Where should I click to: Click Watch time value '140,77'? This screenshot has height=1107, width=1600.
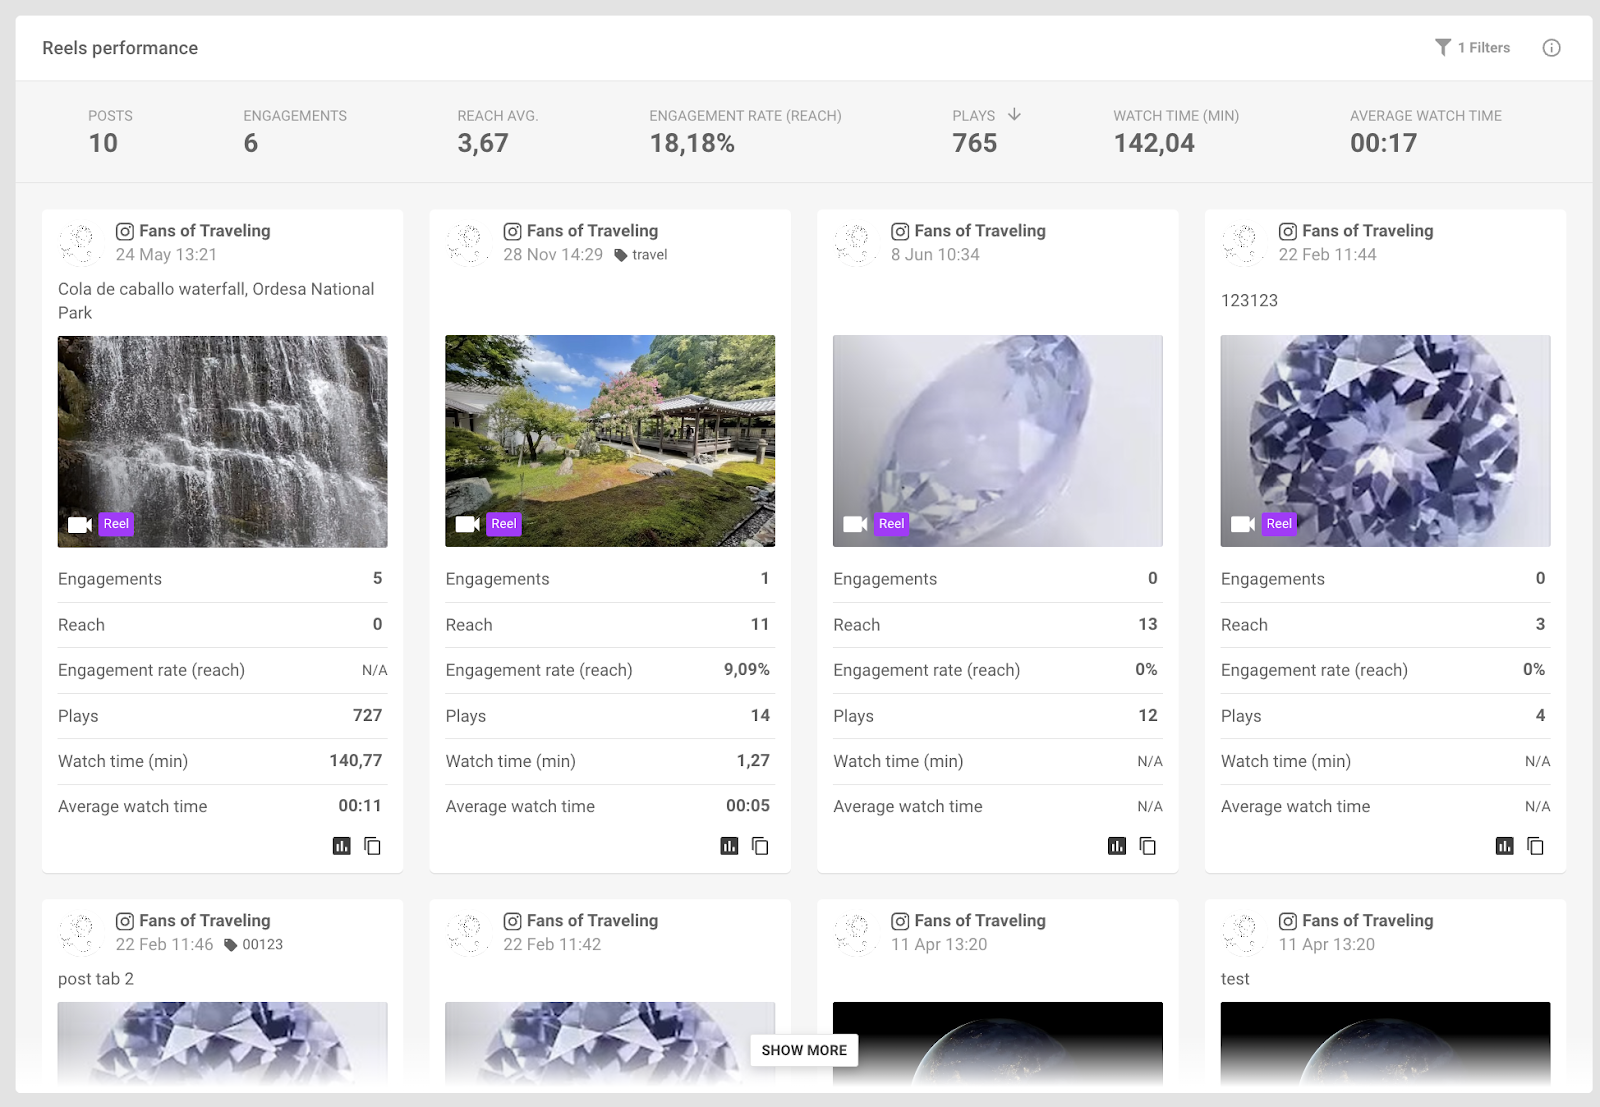[x=356, y=761]
